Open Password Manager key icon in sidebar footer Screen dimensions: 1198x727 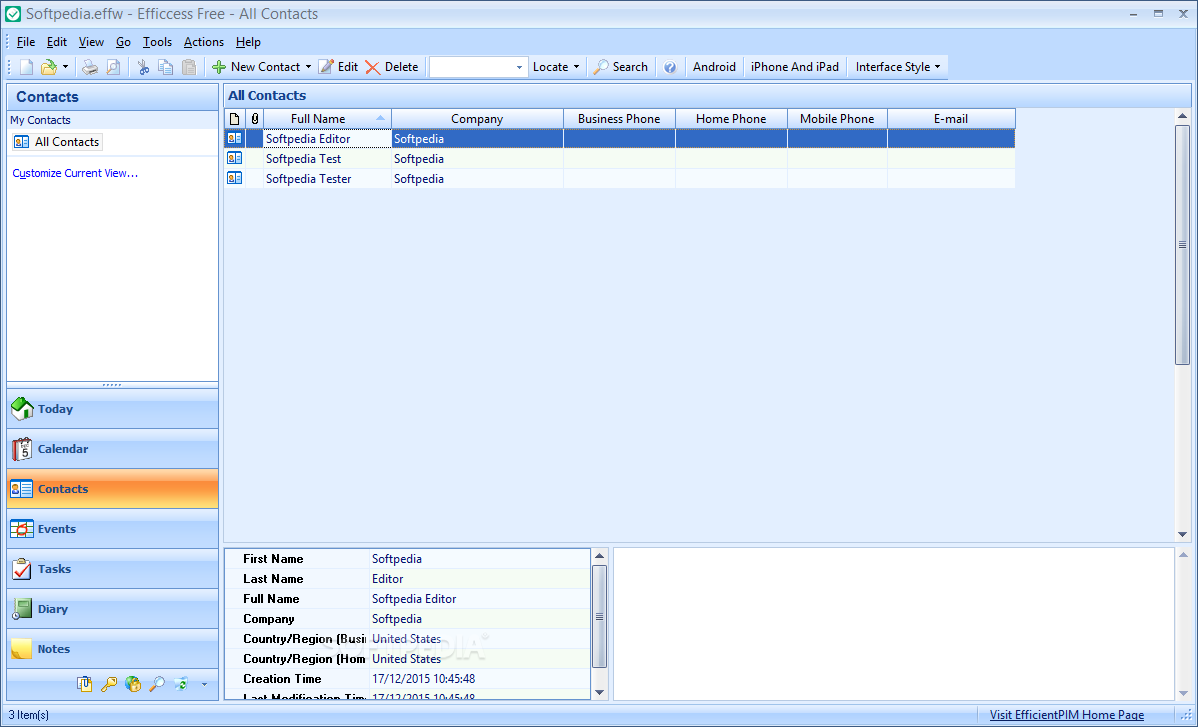(109, 684)
